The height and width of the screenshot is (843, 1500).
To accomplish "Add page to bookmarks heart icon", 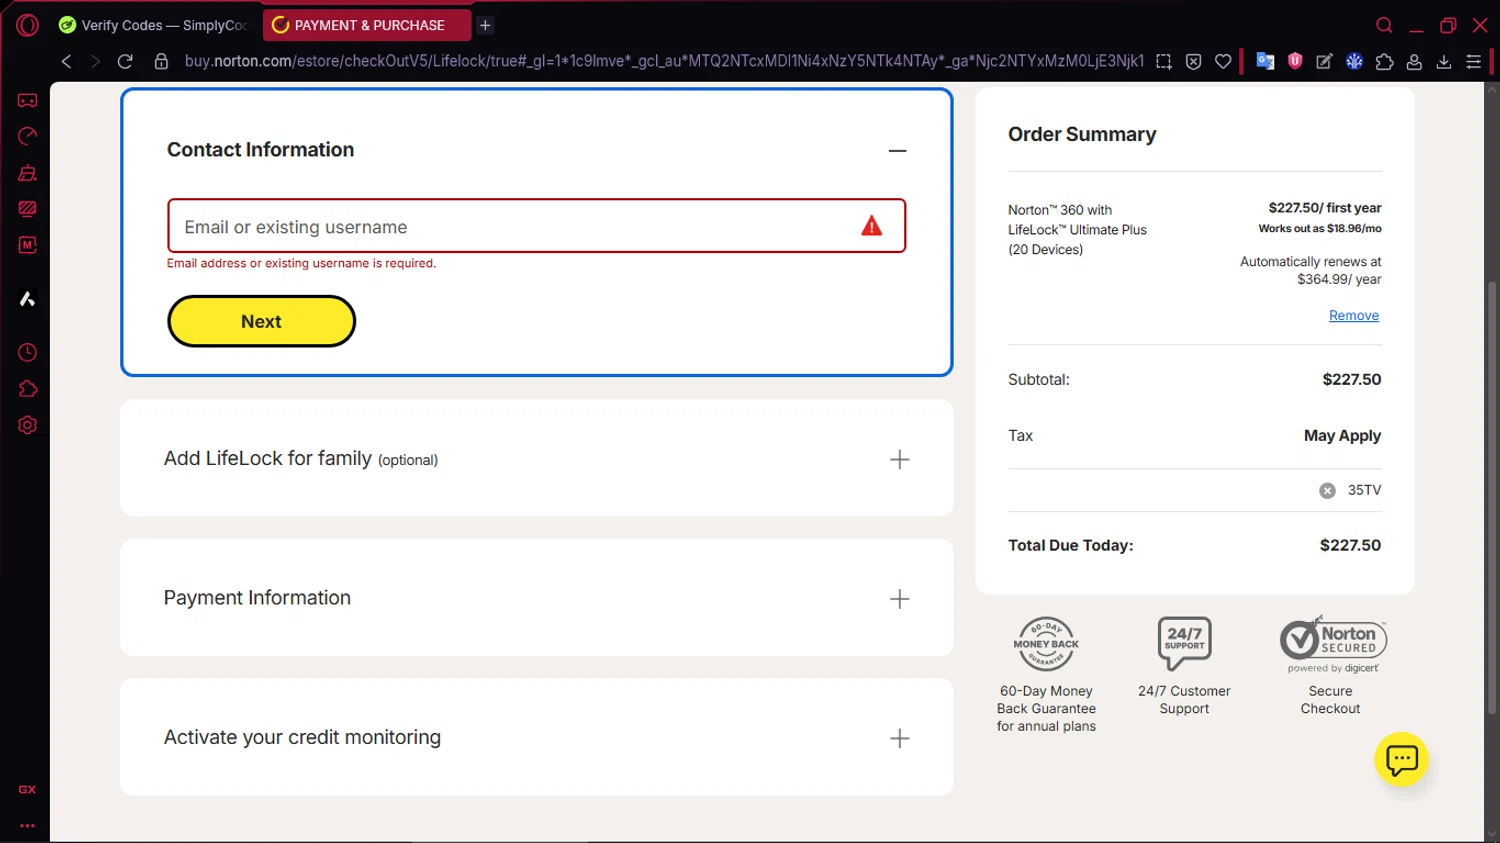I will coord(1223,61).
